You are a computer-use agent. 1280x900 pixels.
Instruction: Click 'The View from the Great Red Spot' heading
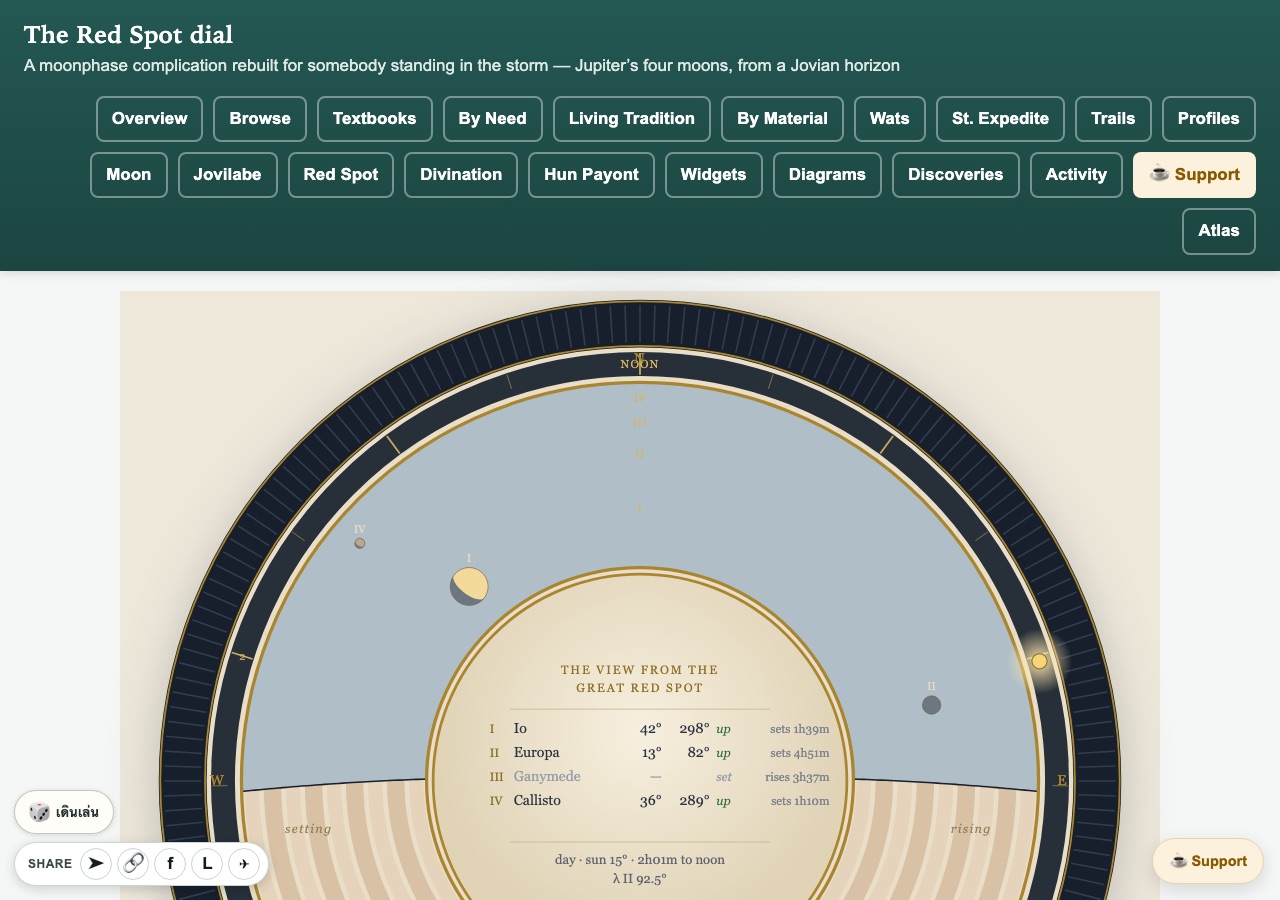pyautogui.click(x=639, y=679)
